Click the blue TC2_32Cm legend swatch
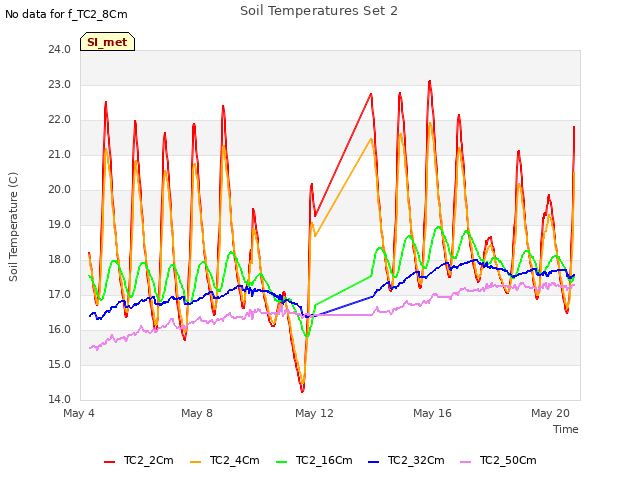The image size is (640, 480). 373,462
